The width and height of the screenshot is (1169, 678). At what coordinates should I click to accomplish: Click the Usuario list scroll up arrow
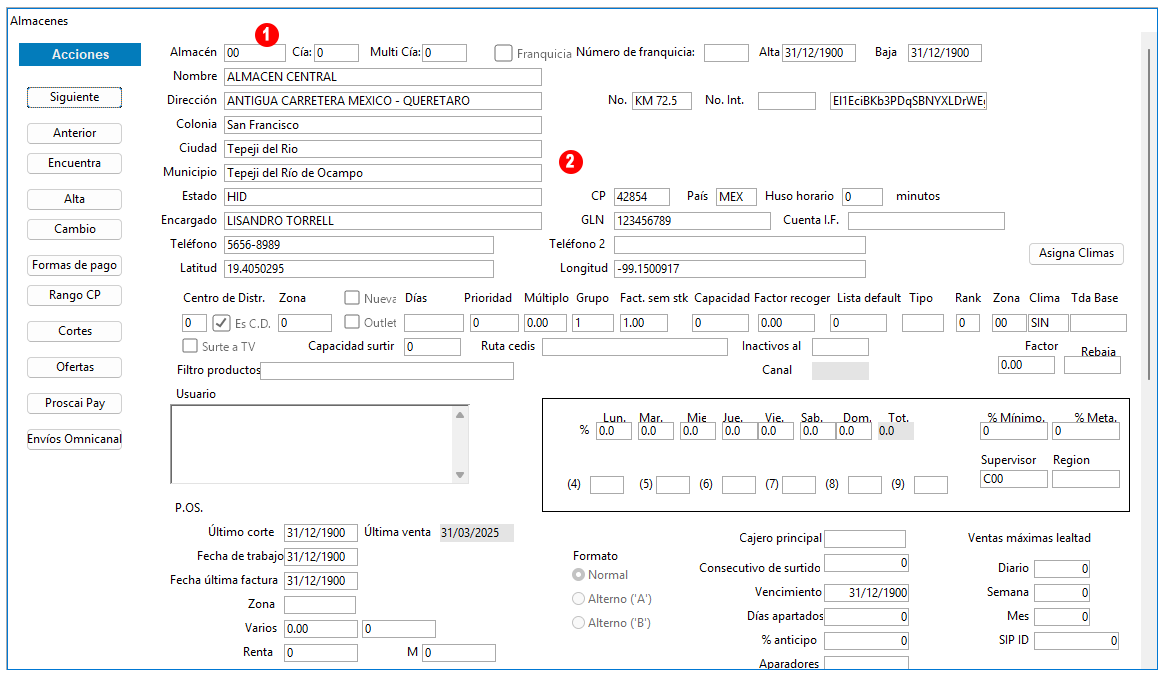[460, 415]
